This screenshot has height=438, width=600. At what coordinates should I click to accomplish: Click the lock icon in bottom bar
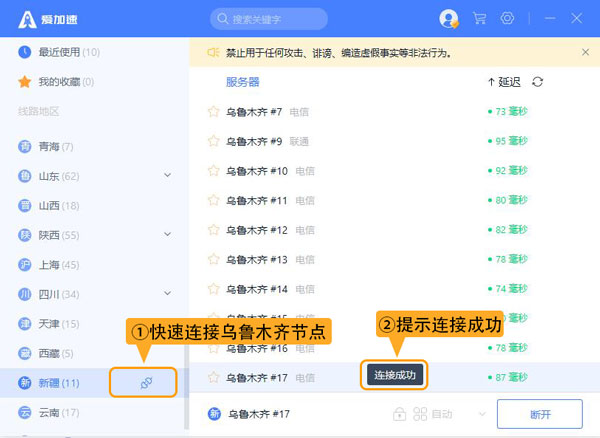[399, 414]
